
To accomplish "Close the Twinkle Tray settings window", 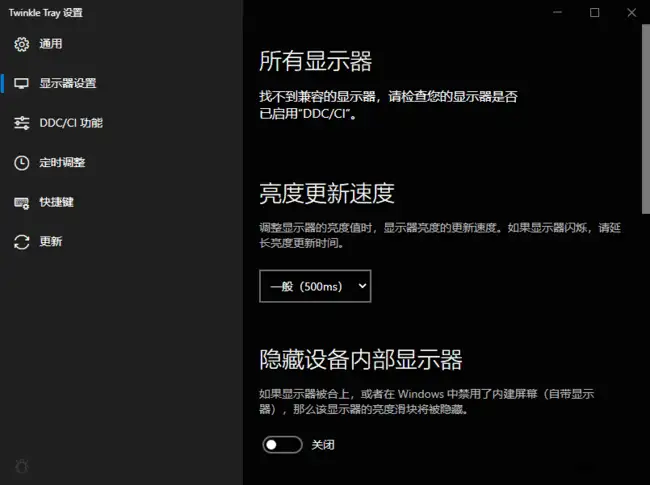I will 631,12.
